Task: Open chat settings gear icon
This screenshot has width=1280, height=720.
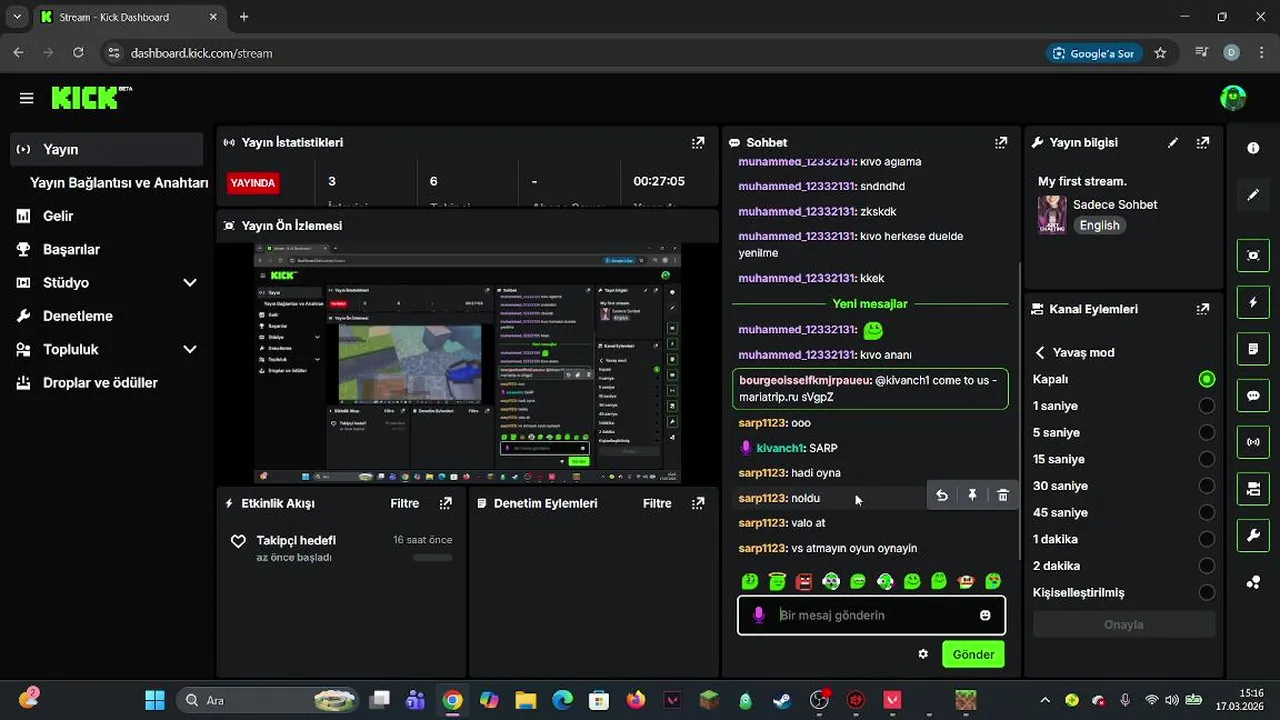Action: (923, 654)
